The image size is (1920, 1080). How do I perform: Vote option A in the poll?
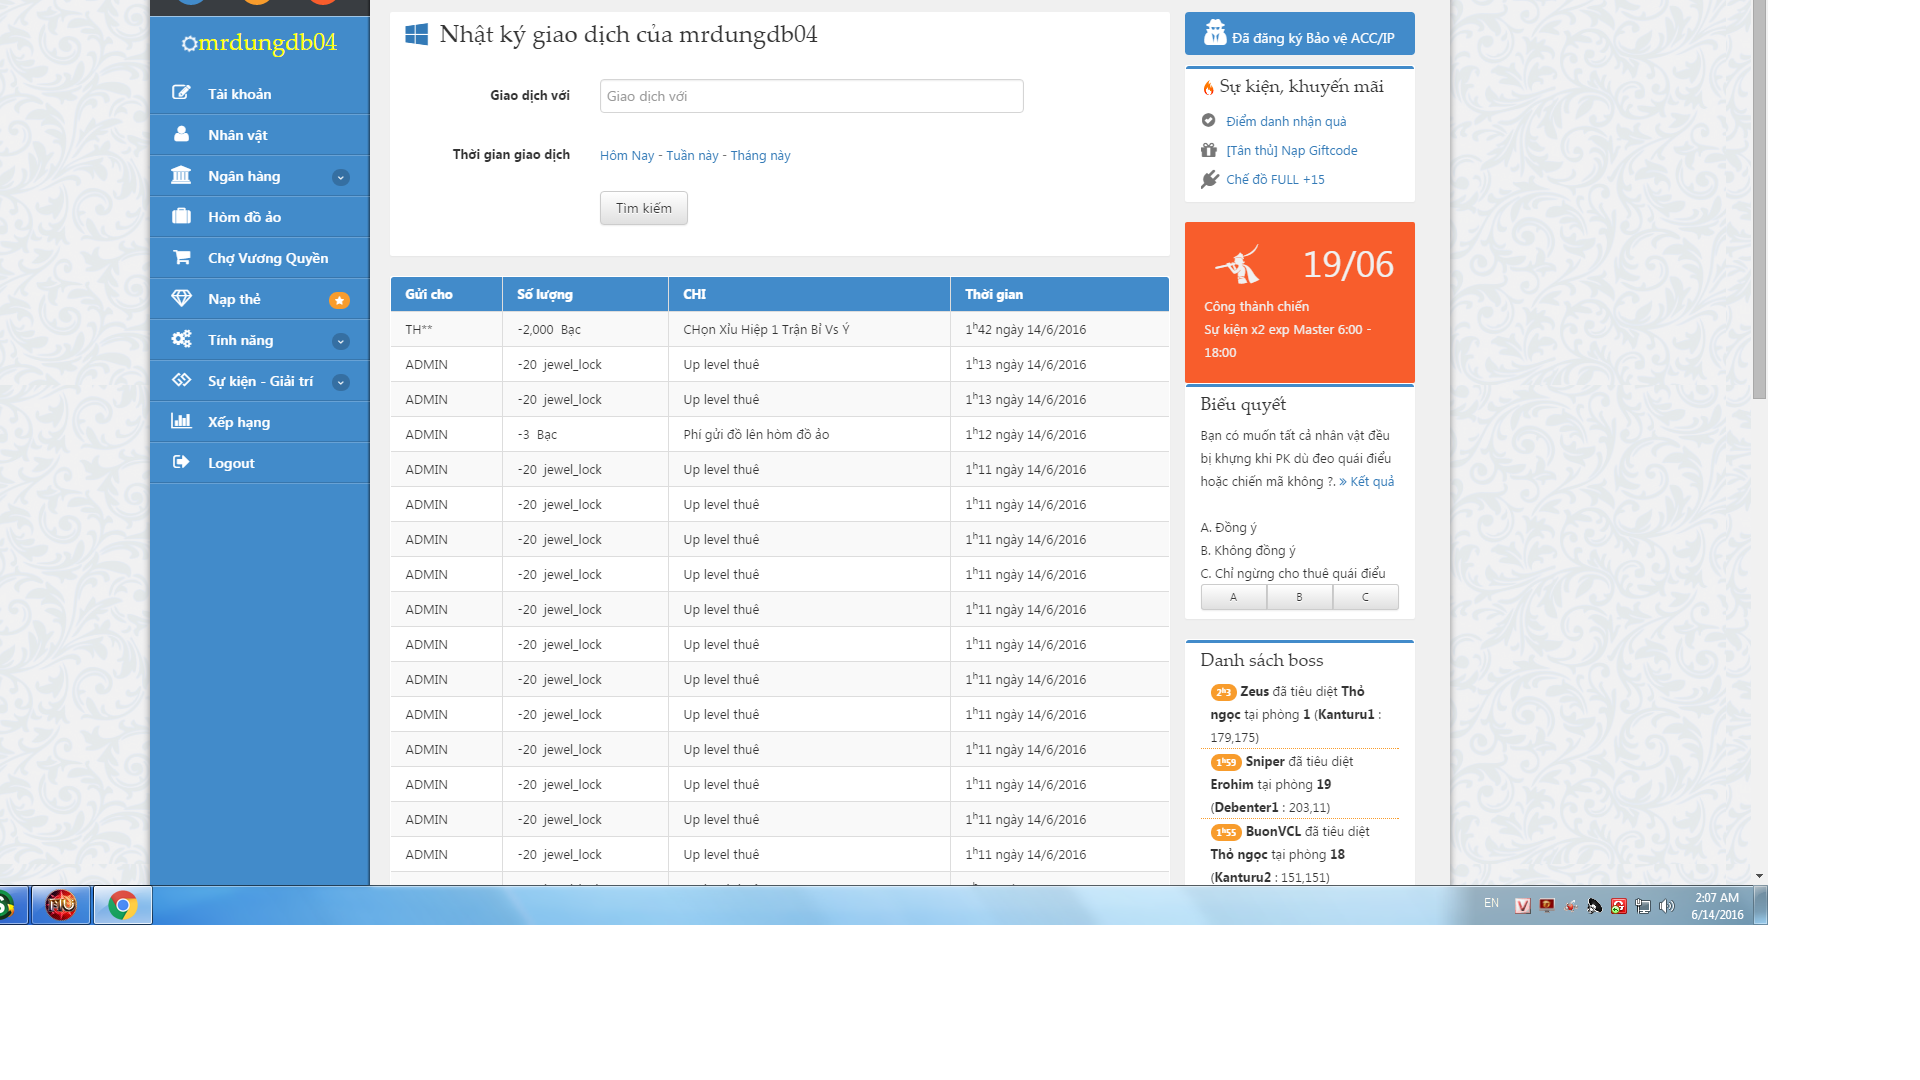1233,597
